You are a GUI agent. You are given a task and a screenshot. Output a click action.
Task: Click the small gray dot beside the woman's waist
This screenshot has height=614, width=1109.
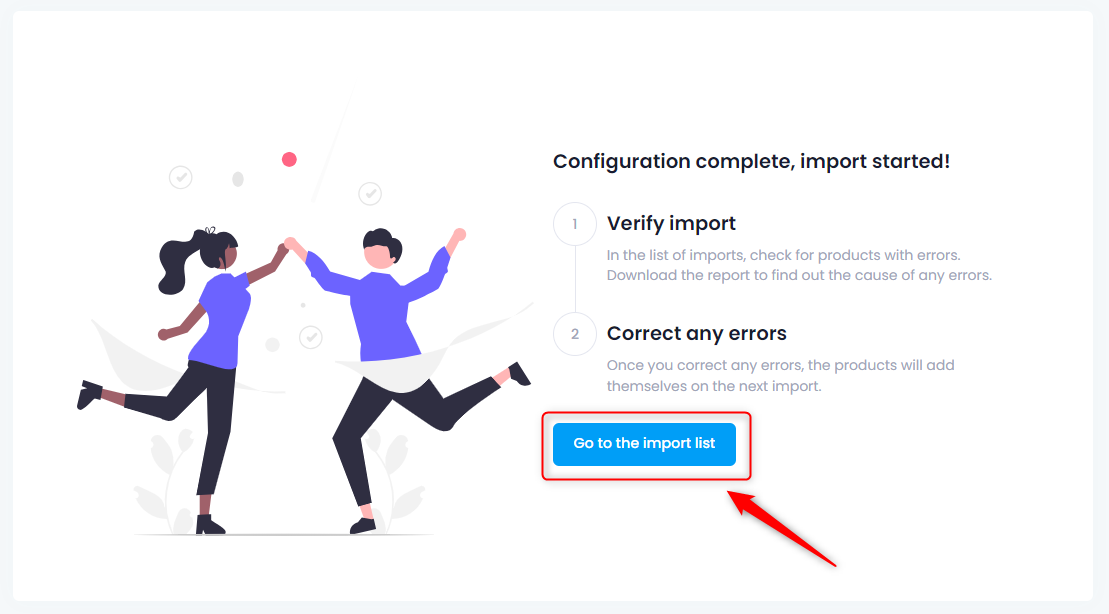[x=272, y=344]
